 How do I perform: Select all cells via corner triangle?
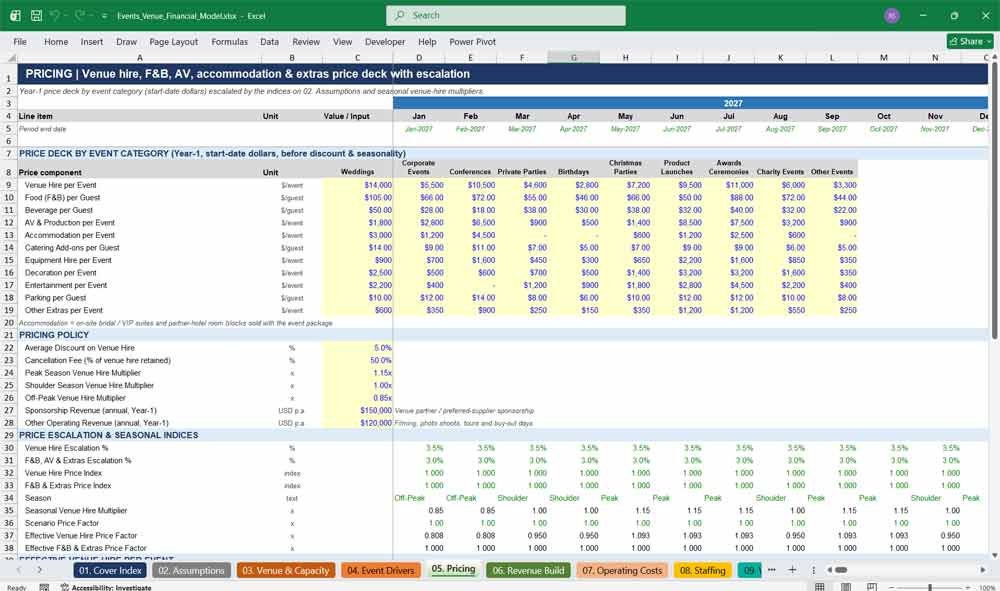tap(11, 57)
